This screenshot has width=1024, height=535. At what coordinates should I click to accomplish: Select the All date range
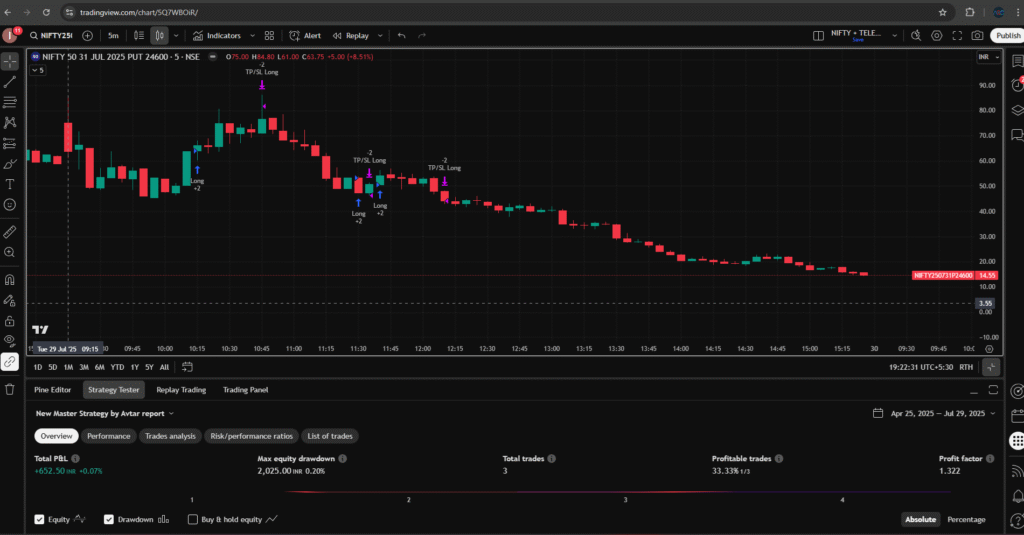164,367
